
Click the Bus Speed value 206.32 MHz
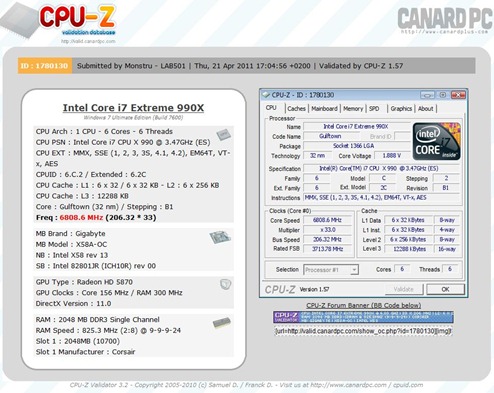[327, 240]
